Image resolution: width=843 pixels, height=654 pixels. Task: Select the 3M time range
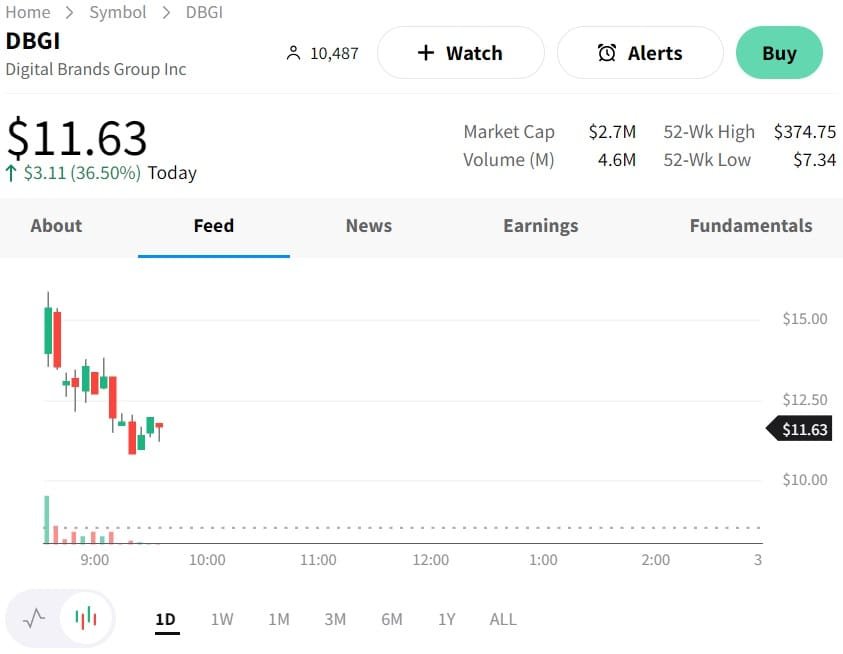click(335, 619)
